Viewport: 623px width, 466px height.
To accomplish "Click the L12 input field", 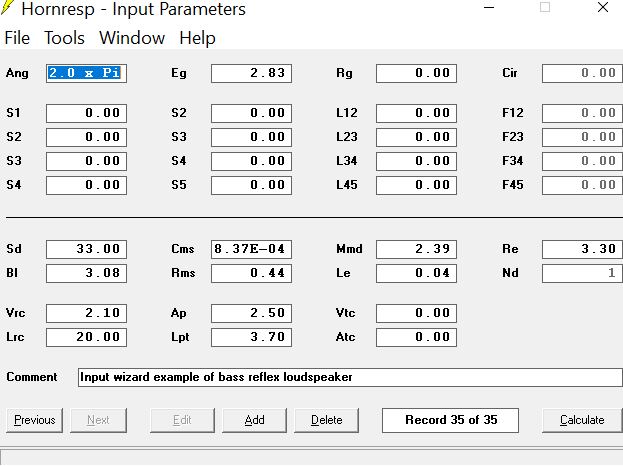I will [x=416, y=113].
